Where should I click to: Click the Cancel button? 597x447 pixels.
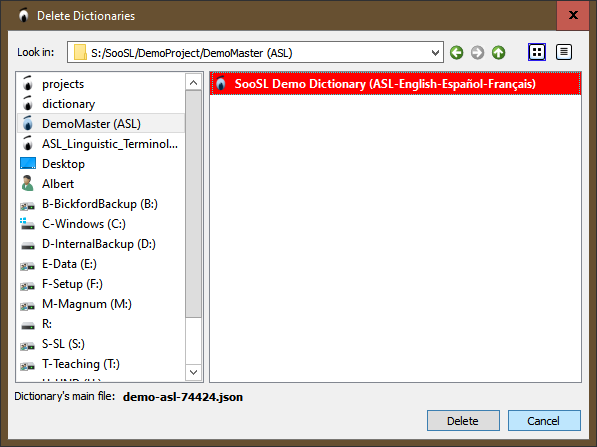[544, 421]
